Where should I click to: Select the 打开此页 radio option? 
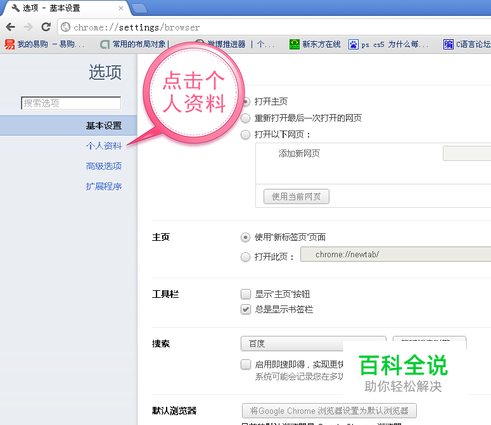click(245, 257)
